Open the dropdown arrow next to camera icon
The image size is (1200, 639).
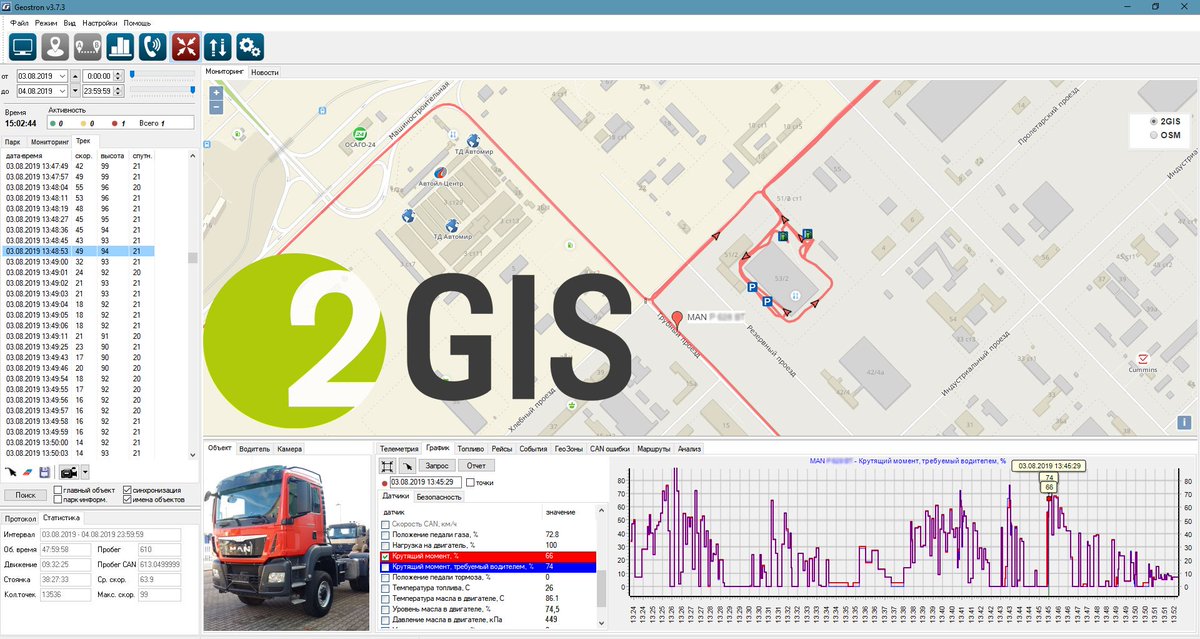(x=85, y=472)
